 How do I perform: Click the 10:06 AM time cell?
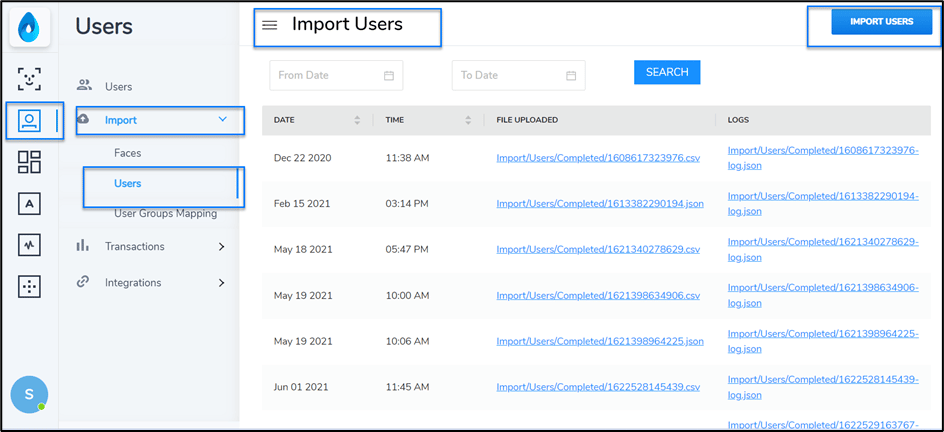(407, 341)
